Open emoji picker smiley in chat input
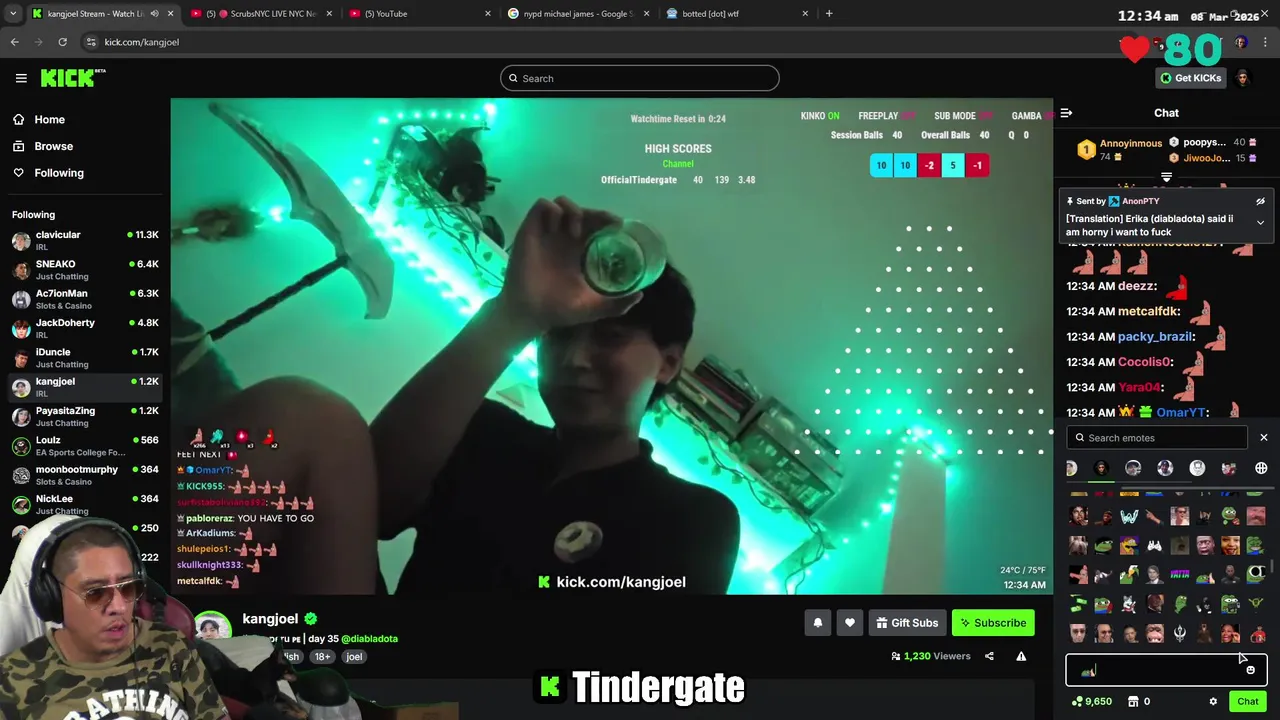The width and height of the screenshot is (1280, 720). click(1250, 670)
